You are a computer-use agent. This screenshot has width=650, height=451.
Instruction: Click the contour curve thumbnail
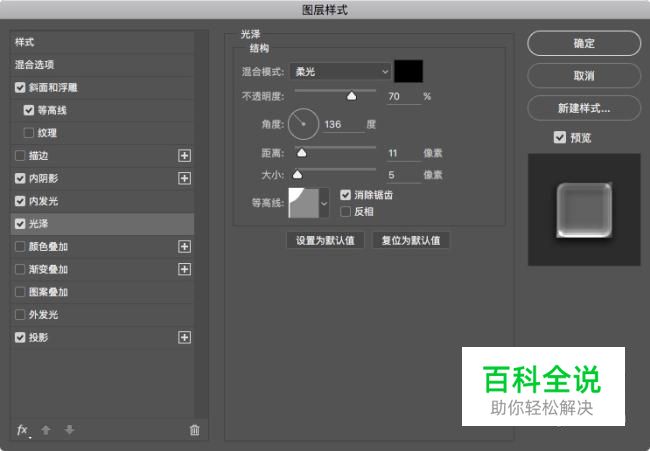[304, 203]
